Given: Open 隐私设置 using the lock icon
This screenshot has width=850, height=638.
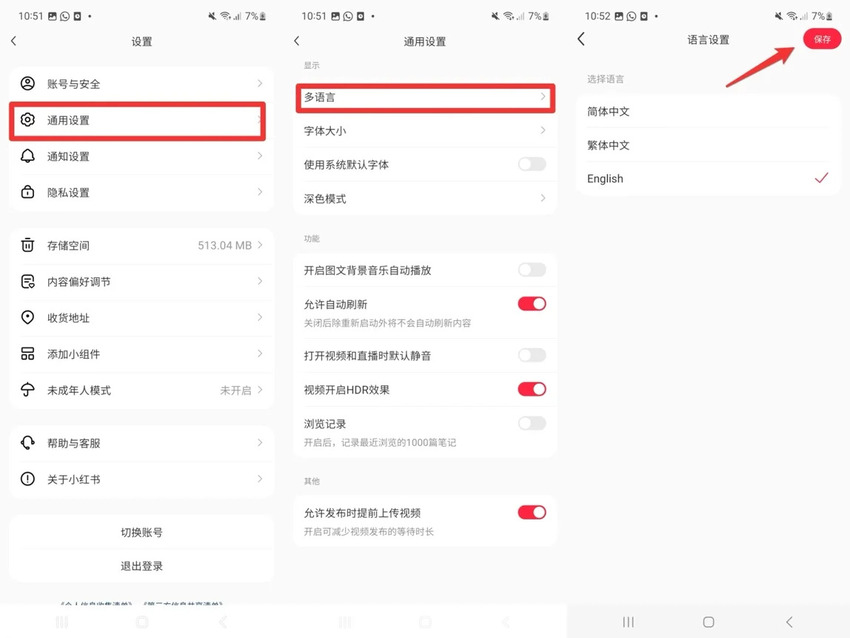Looking at the screenshot, I should pos(25,192).
